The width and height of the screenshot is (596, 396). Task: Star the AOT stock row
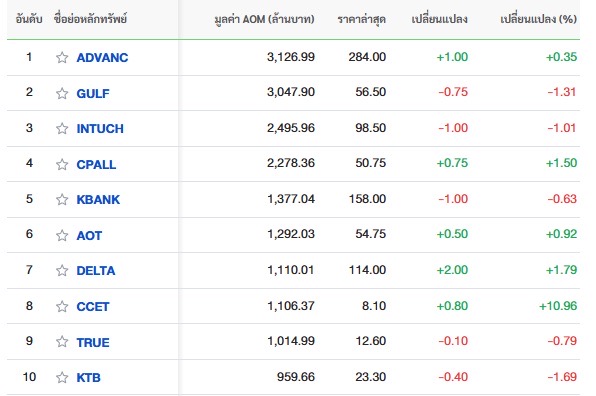tap(62, 235)
